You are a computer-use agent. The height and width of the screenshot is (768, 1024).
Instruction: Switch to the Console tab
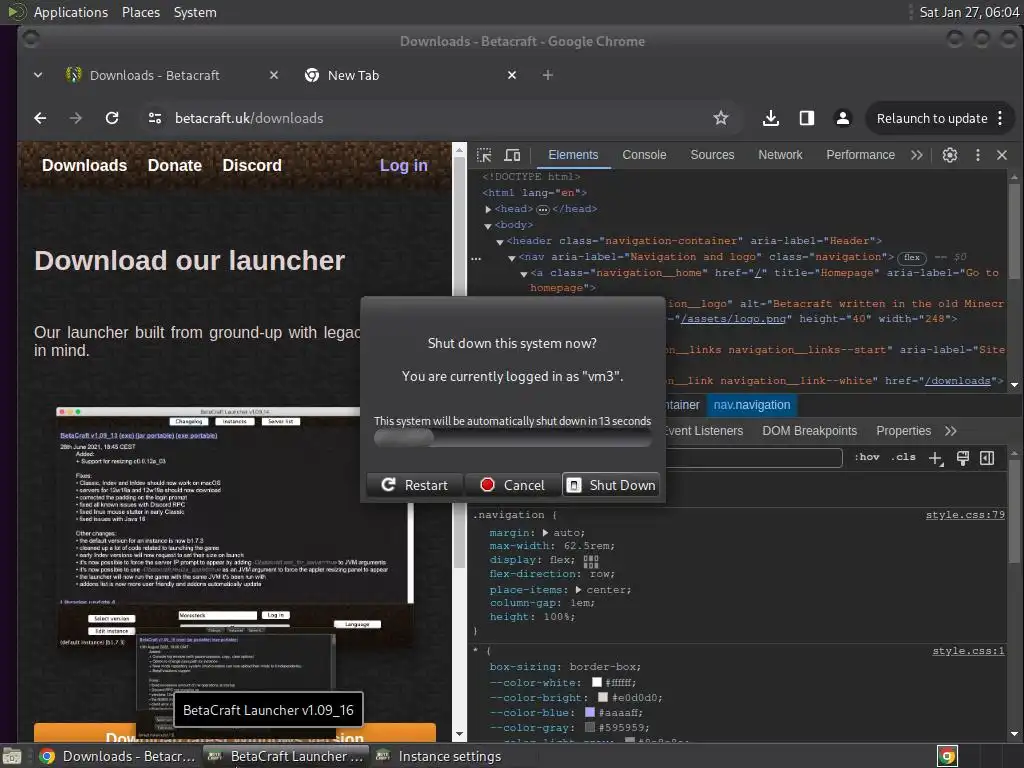(644, 155)
